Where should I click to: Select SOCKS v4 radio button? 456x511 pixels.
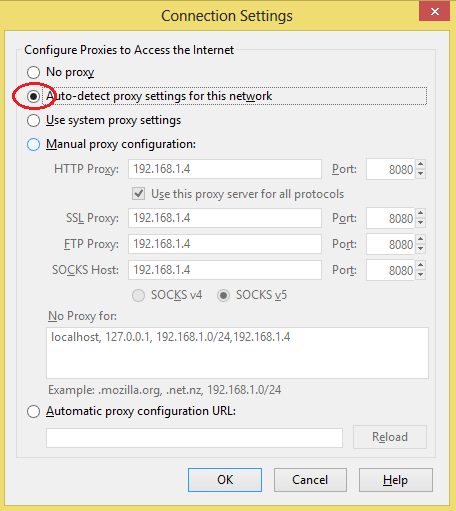[x=138, y=295]
